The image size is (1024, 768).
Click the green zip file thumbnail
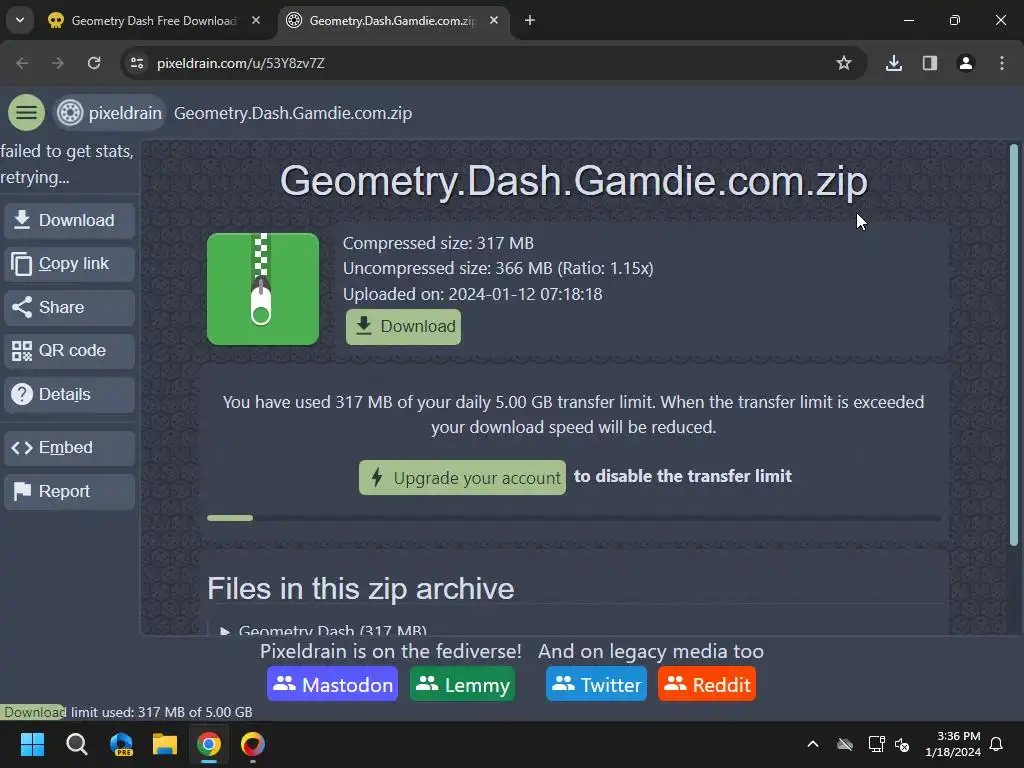263,289
